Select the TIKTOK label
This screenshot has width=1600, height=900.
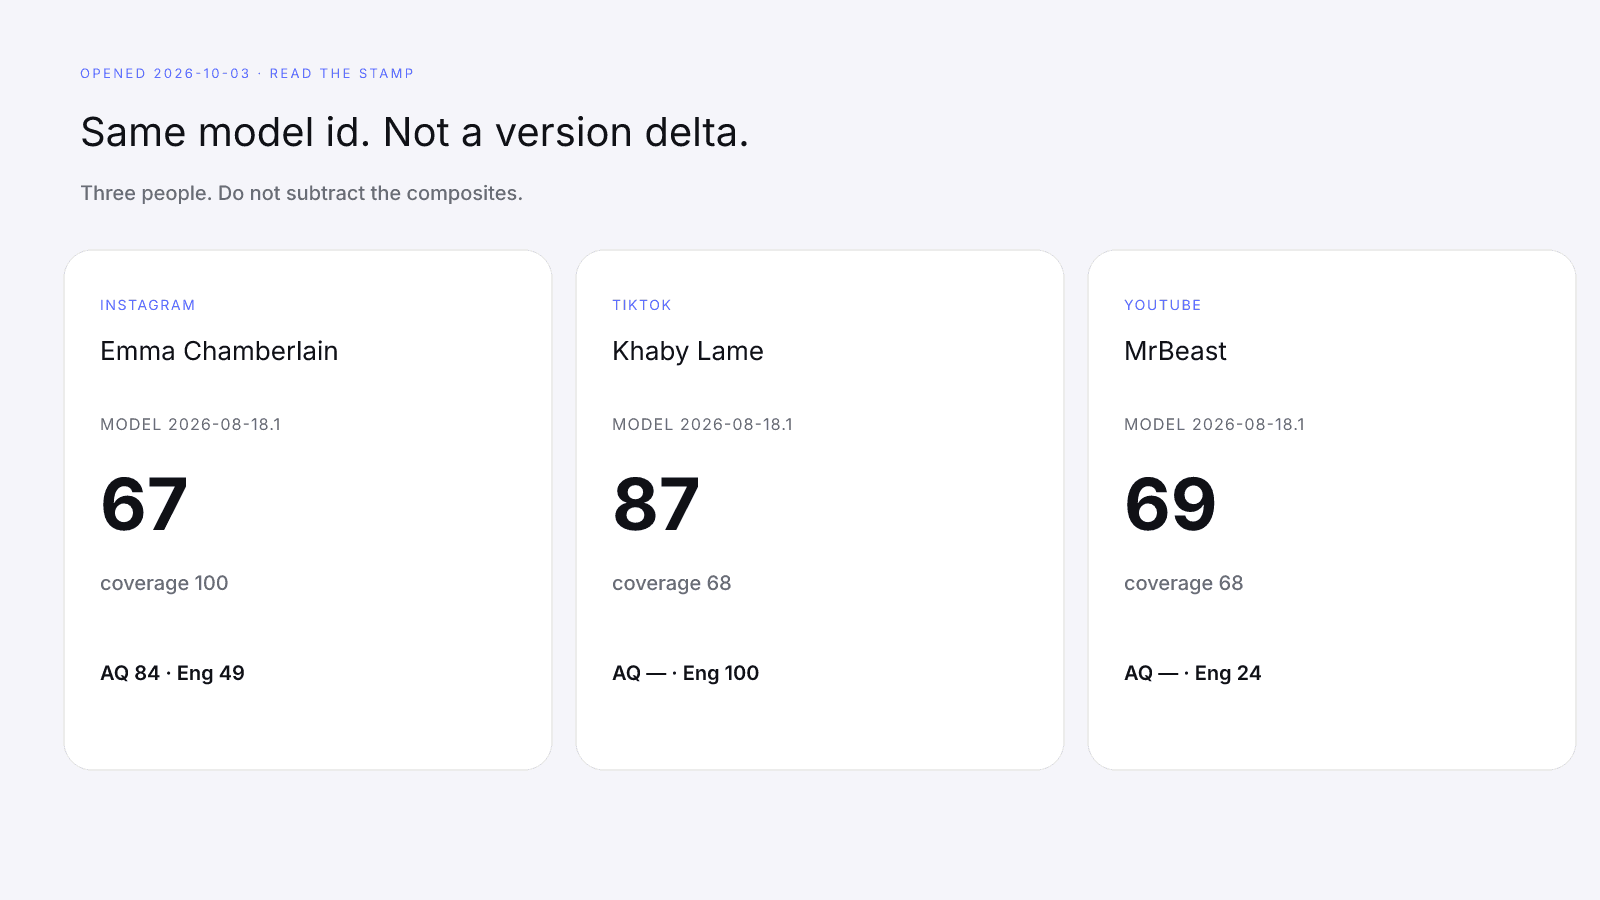tap(642, 305)
